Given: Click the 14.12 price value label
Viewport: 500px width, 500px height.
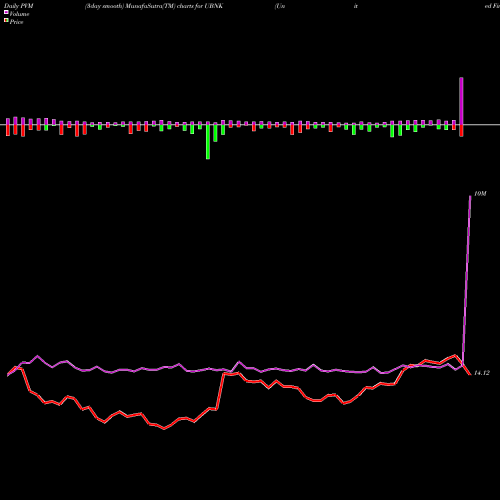Looking at the screenshot, I should pyautogui.click(x=482, y=373).
